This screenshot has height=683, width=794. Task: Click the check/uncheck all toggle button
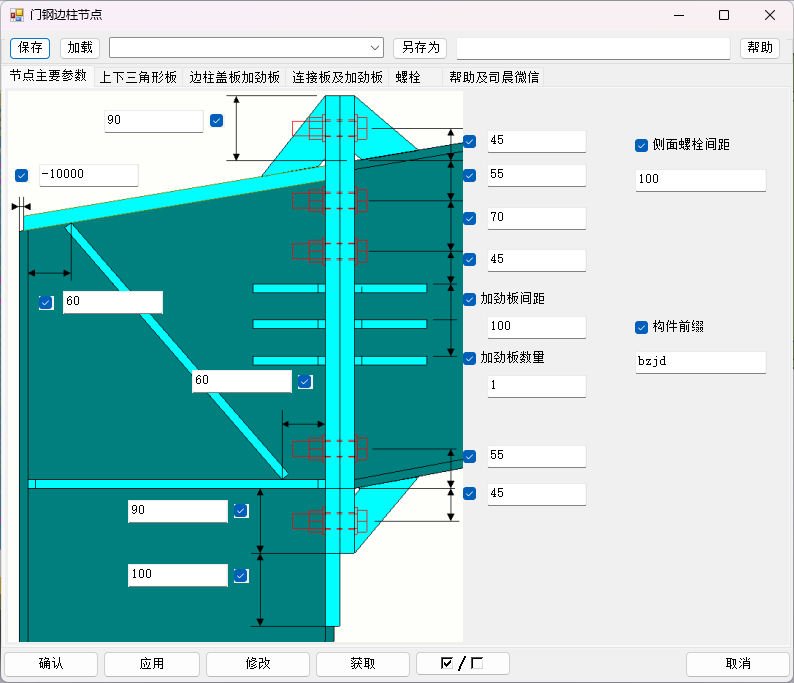(x=462, y=664)
